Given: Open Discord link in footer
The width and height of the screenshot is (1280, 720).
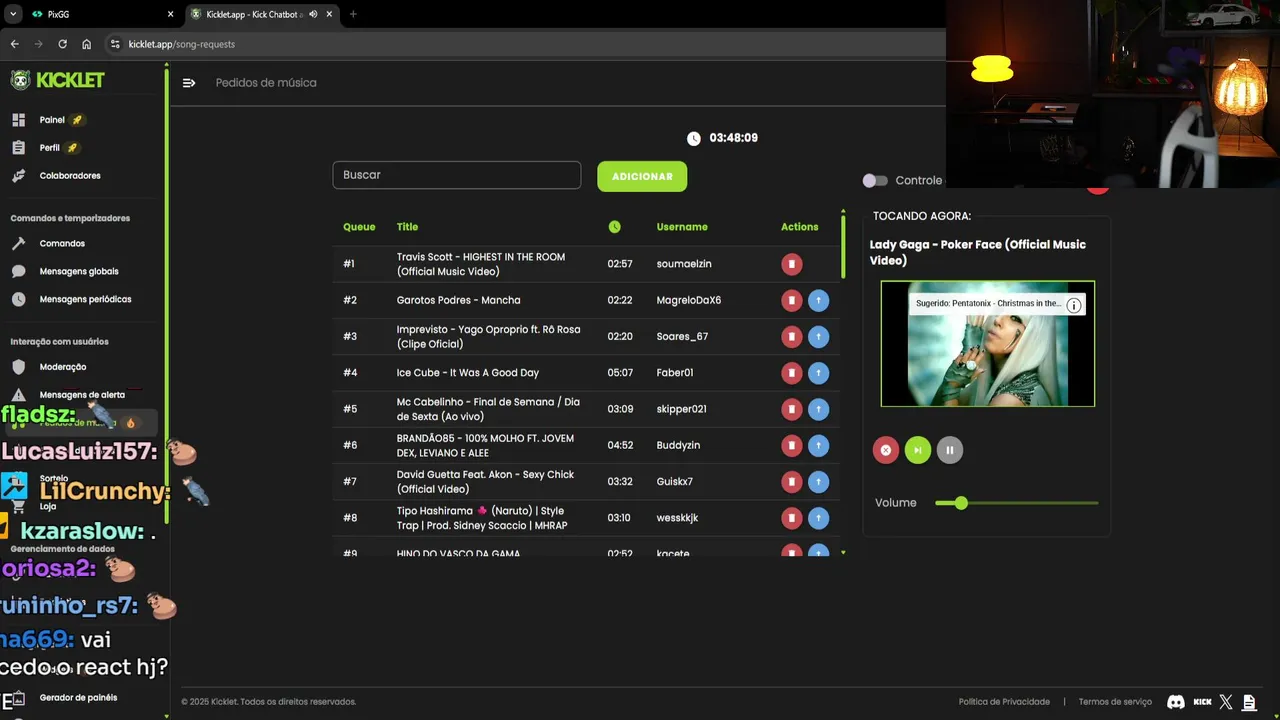Looking at the screenshot, I should 1176,702.
